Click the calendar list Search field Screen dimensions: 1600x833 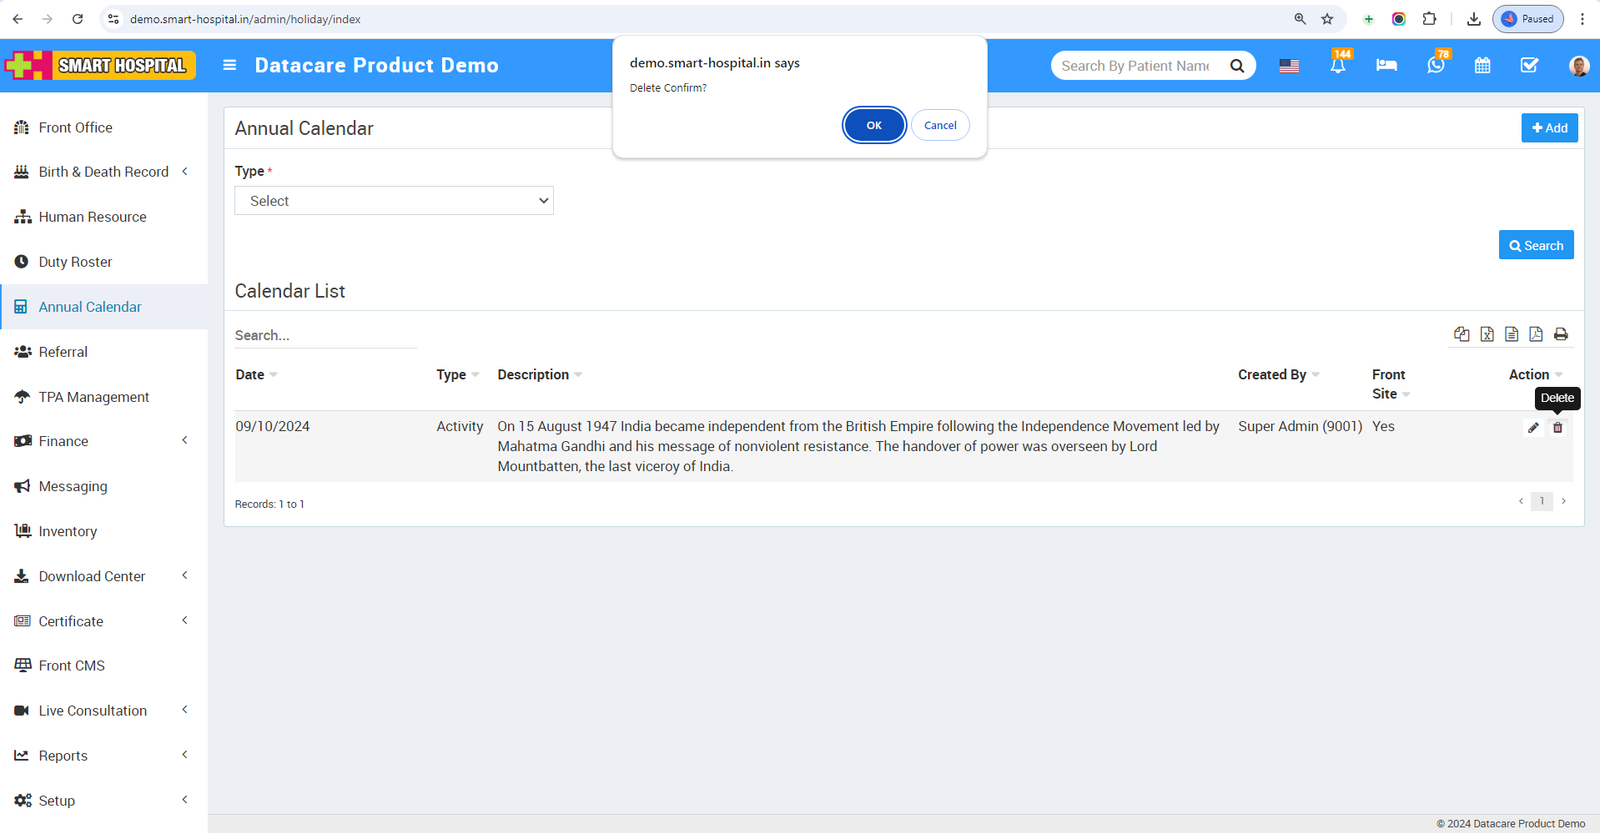click(x=325, y=335)
